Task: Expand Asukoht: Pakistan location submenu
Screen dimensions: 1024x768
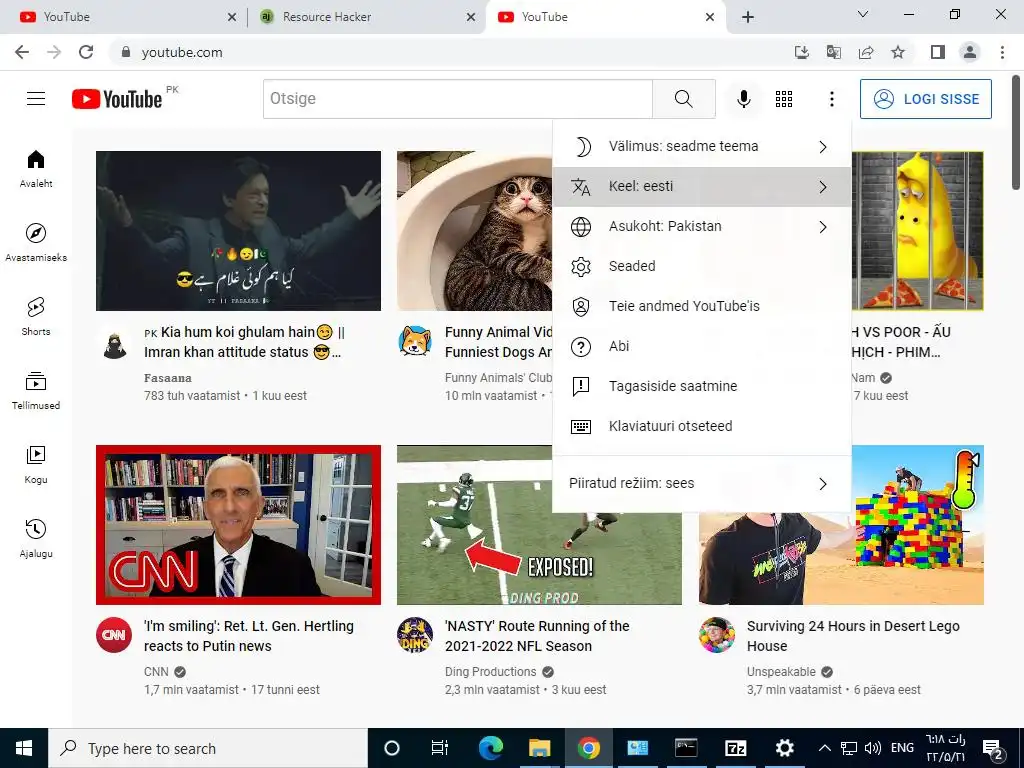Action: [x=701, y=227]
